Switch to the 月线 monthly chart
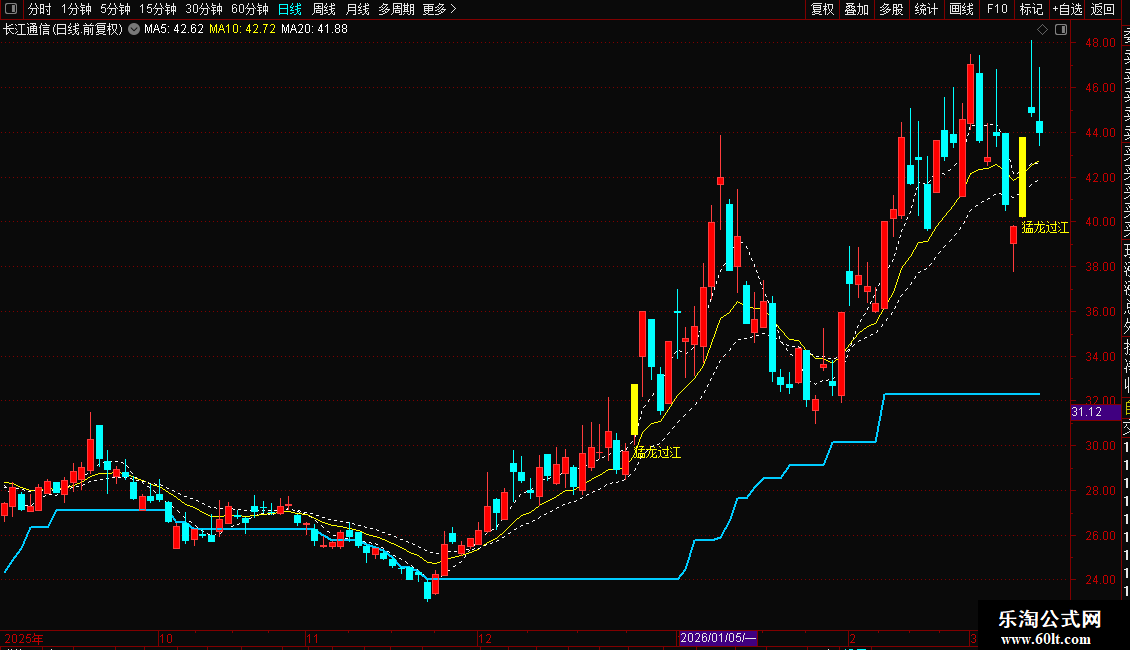Viewport: 1130px width, 650px height. tap(357, 9)
